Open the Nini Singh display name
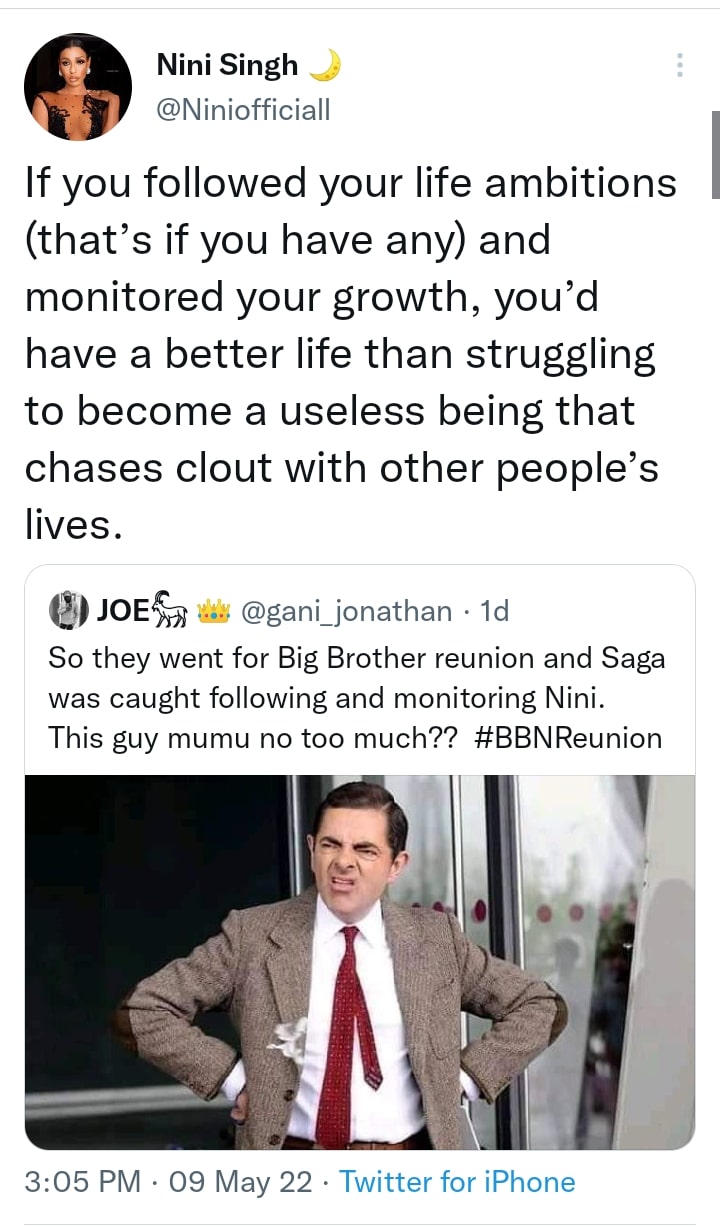The height and width of the screenshot is (1227, 720). coord(227,66)
